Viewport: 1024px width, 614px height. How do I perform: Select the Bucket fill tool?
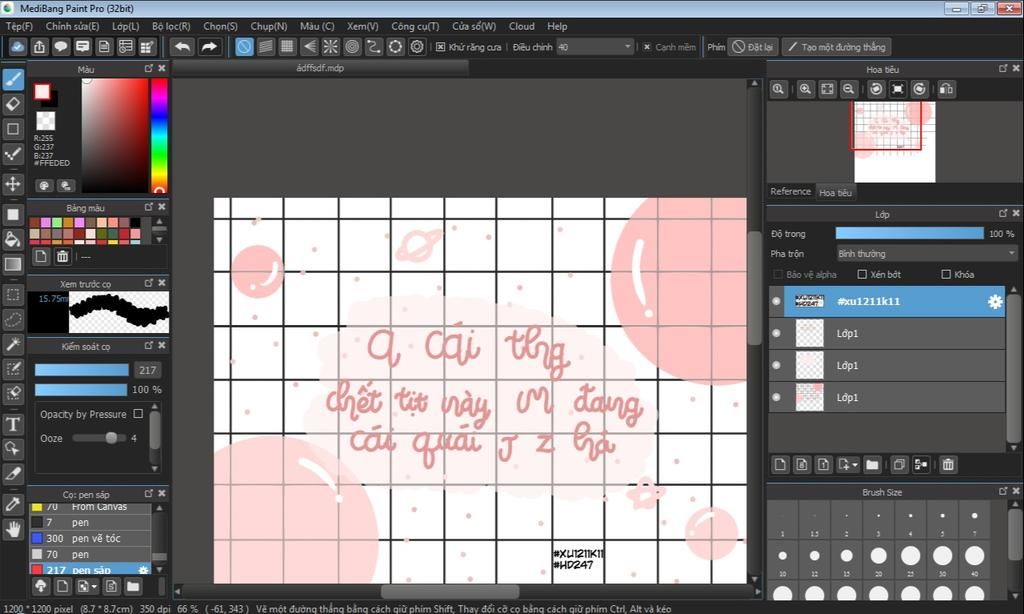13,239
